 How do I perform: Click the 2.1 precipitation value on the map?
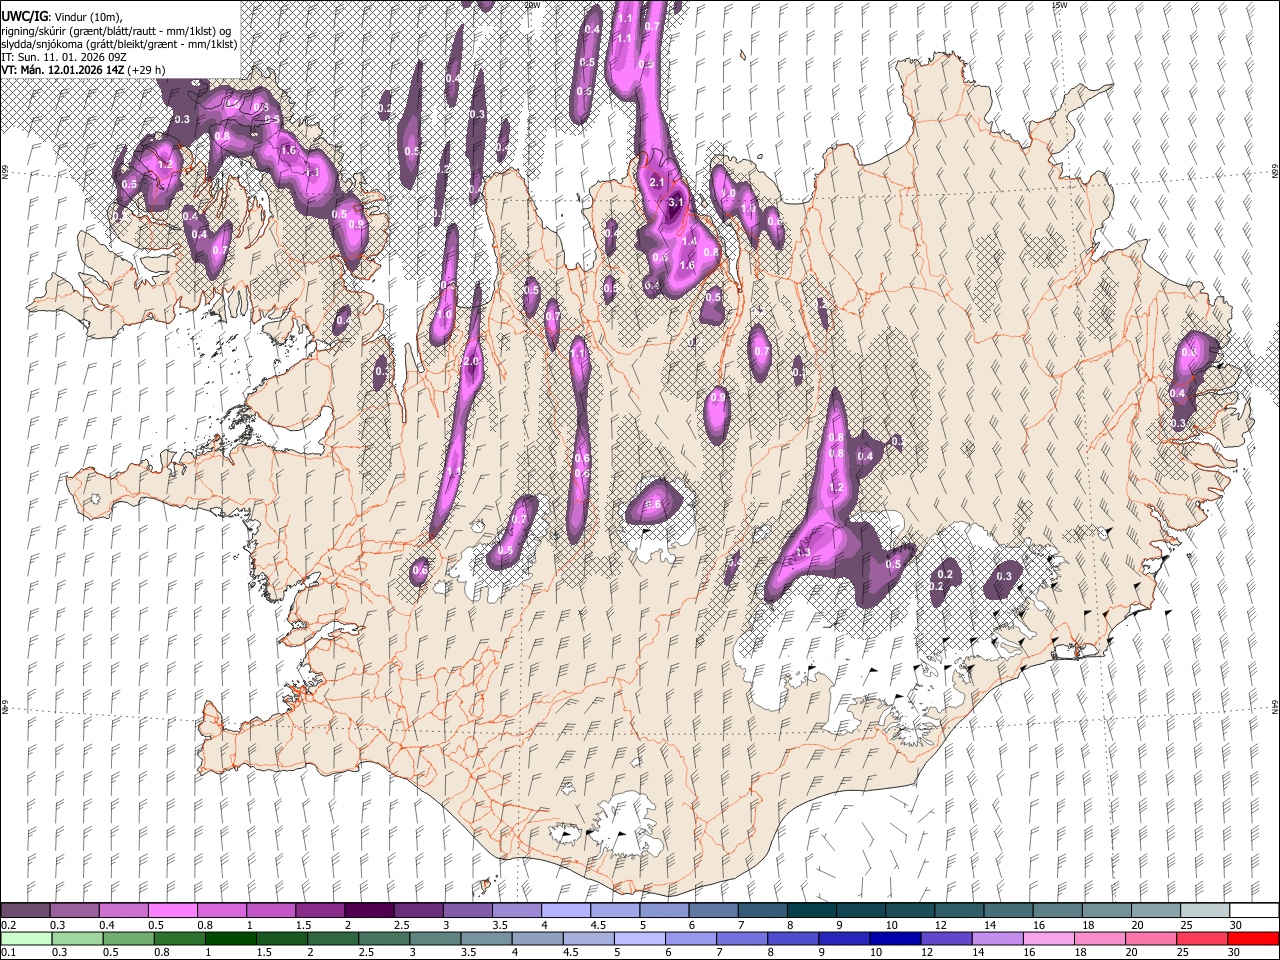(657, 183)
